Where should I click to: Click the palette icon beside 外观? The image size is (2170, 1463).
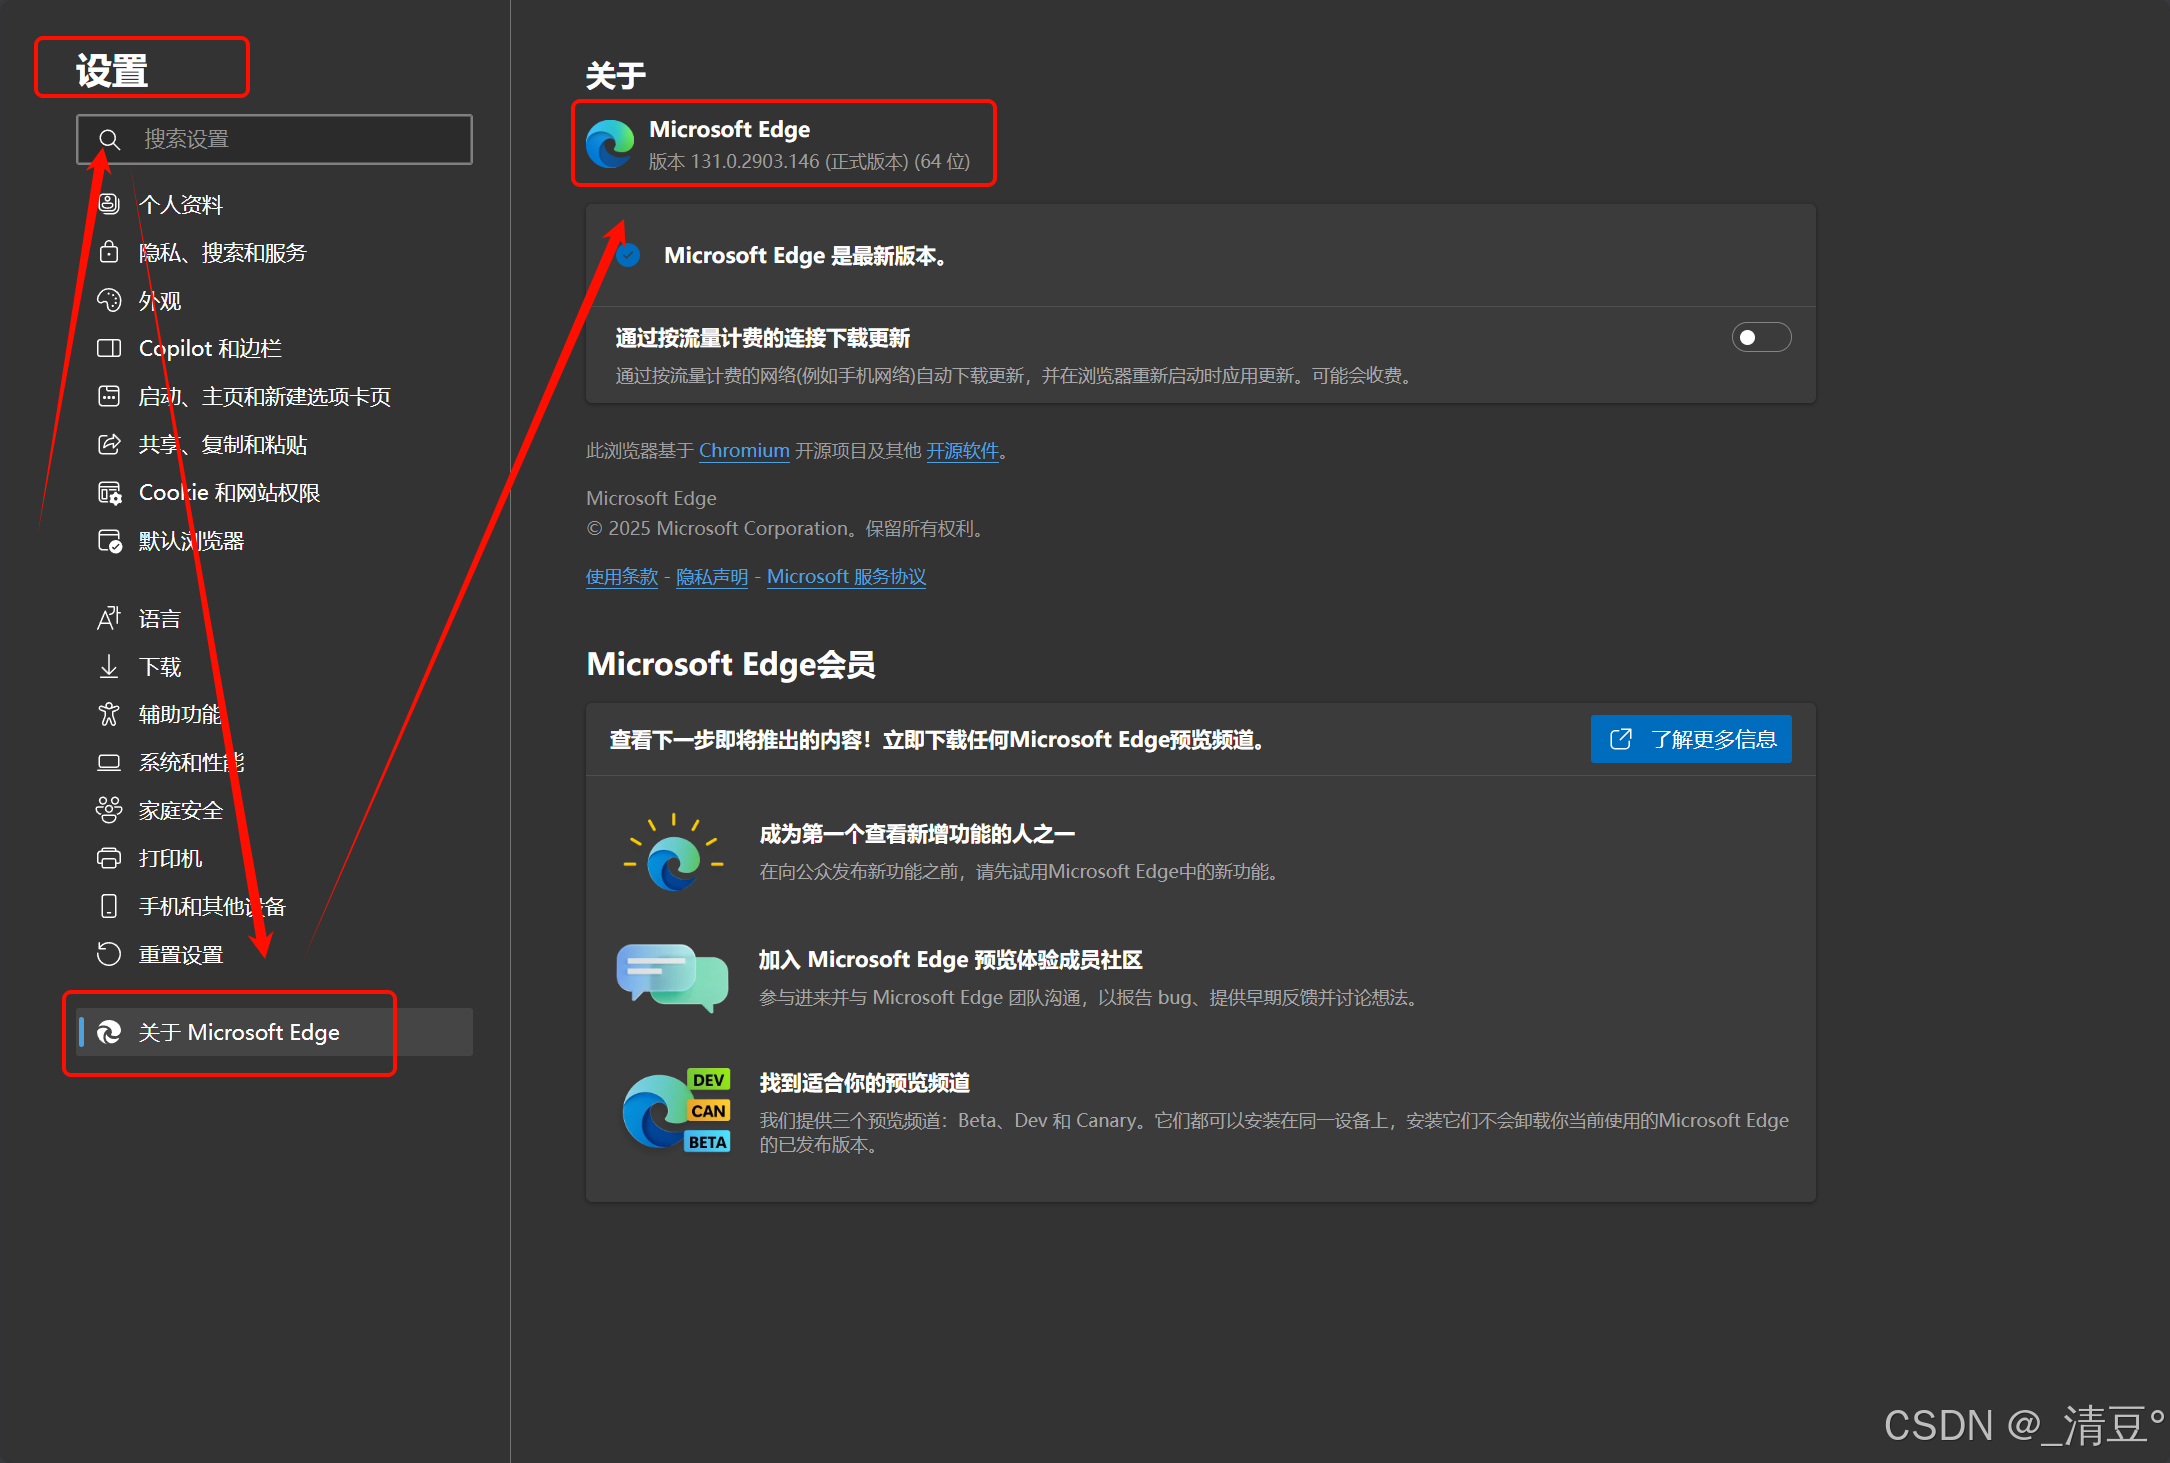[109, 300]
